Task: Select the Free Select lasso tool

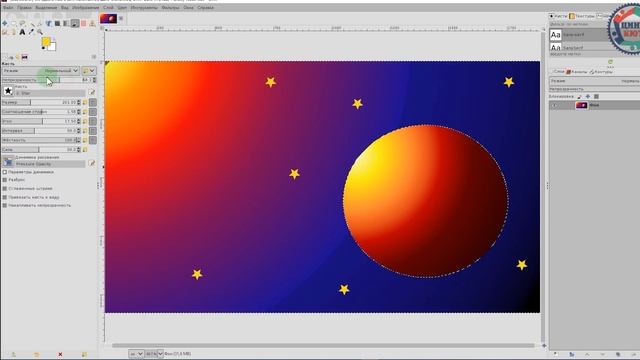Action: pyautogui.click(x=22, y=24)
